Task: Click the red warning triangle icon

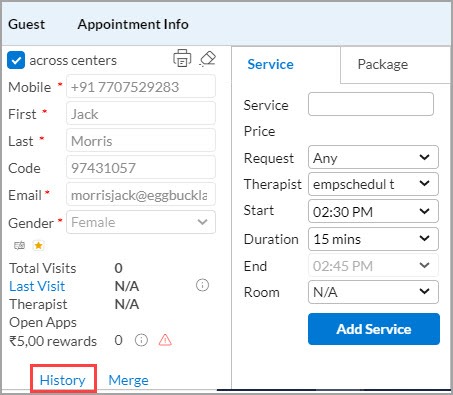Action: (x=165, y=340)
